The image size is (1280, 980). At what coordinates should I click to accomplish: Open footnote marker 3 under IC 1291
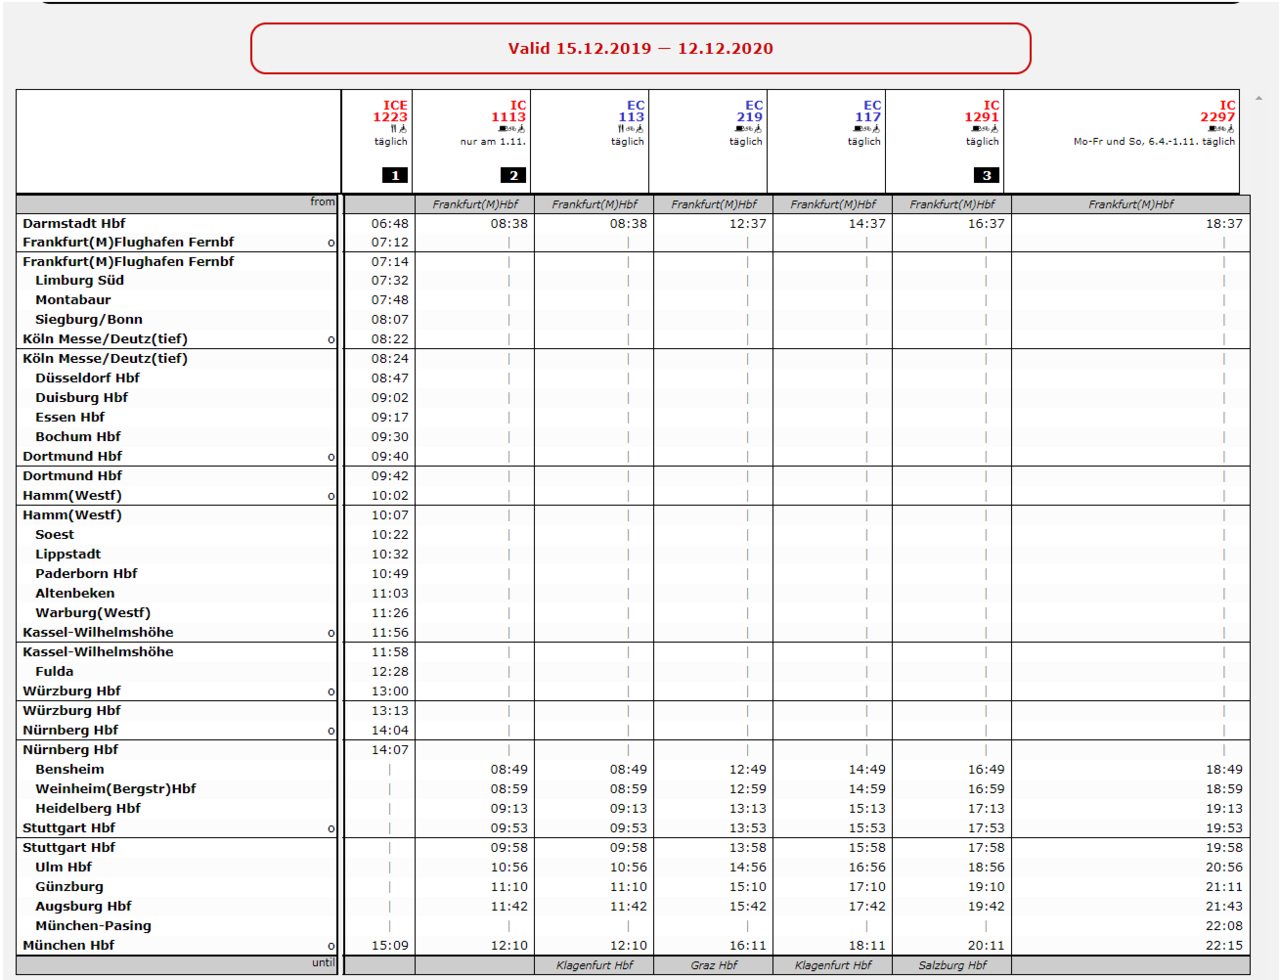(986, 175)
